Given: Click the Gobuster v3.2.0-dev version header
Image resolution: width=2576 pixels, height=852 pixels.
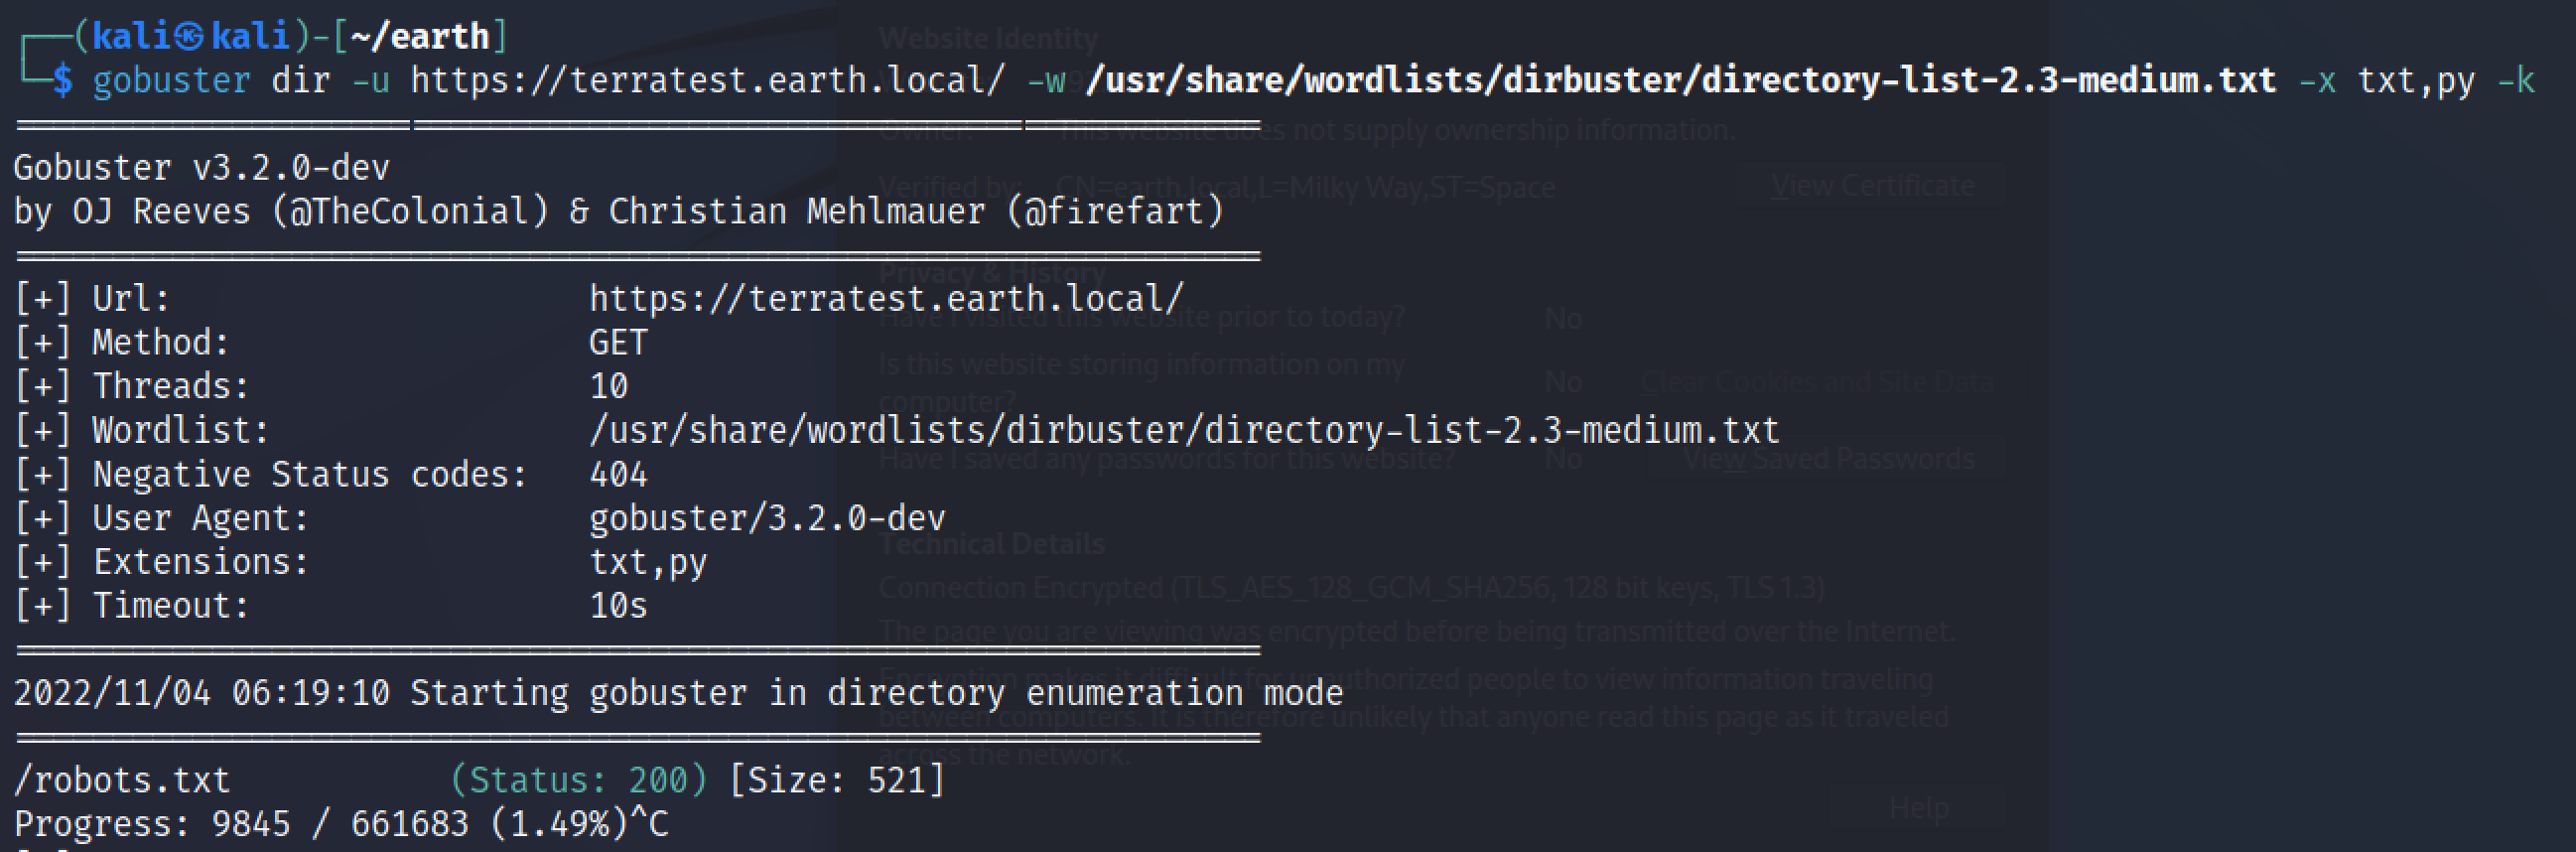Looking at the screenshot, I should (x=201, y=167).
